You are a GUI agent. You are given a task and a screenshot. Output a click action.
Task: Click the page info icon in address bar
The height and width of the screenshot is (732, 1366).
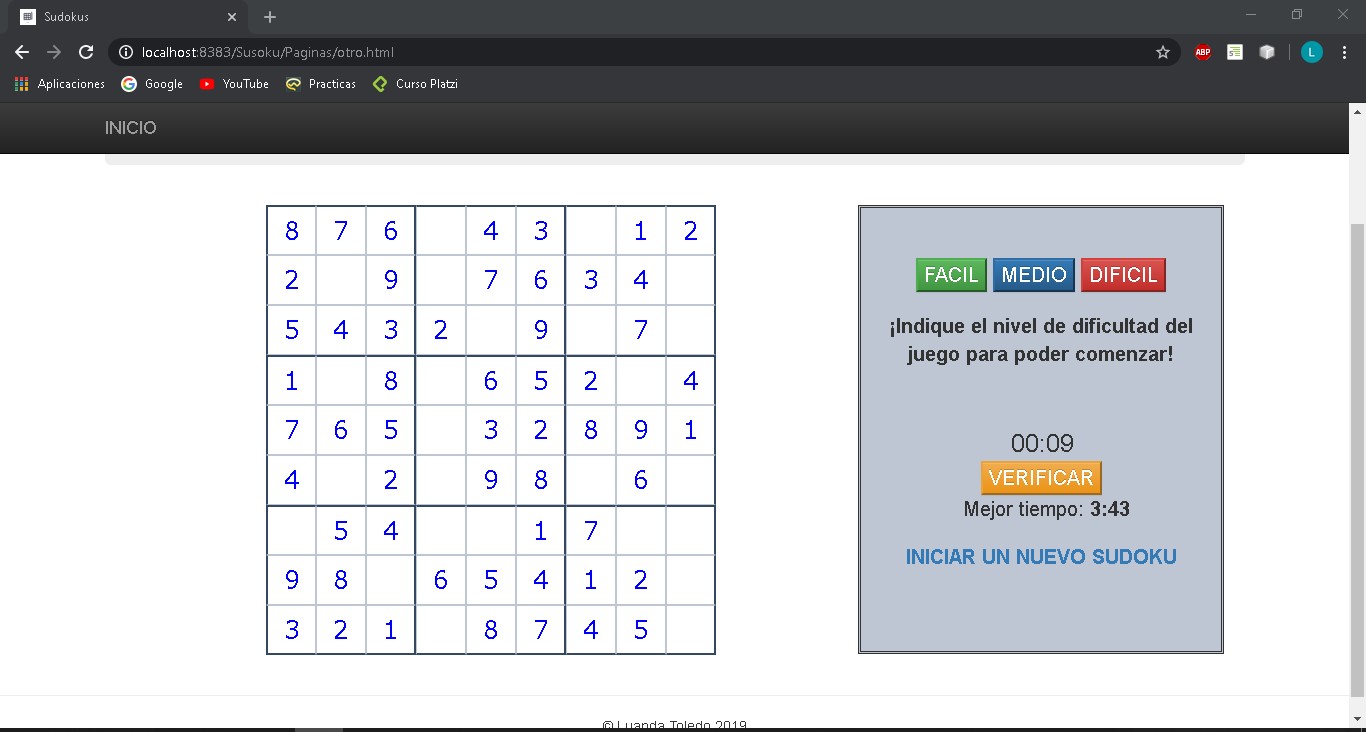coord(126,52)
